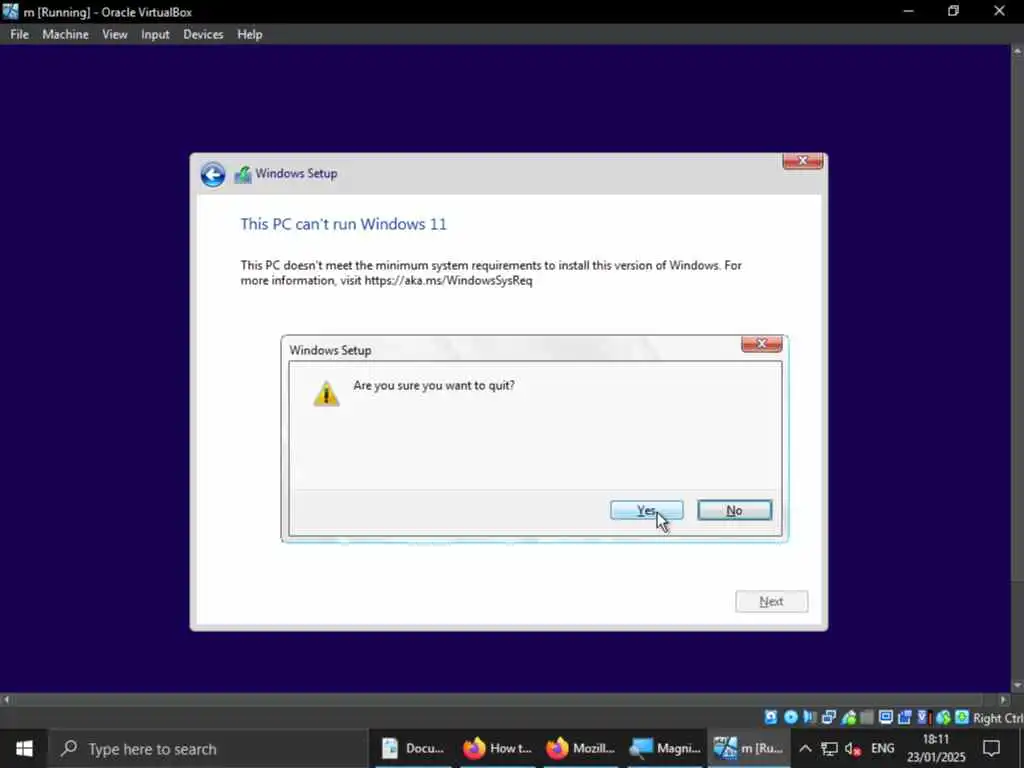
Task: Click the Windows Setup installer icon in title bar
Action: coord(243,174)
